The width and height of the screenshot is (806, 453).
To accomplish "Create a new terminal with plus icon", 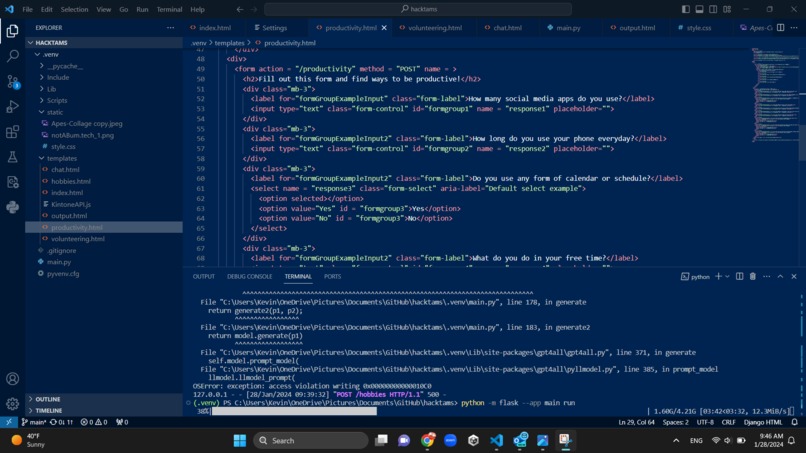I will tap(718, 277).
